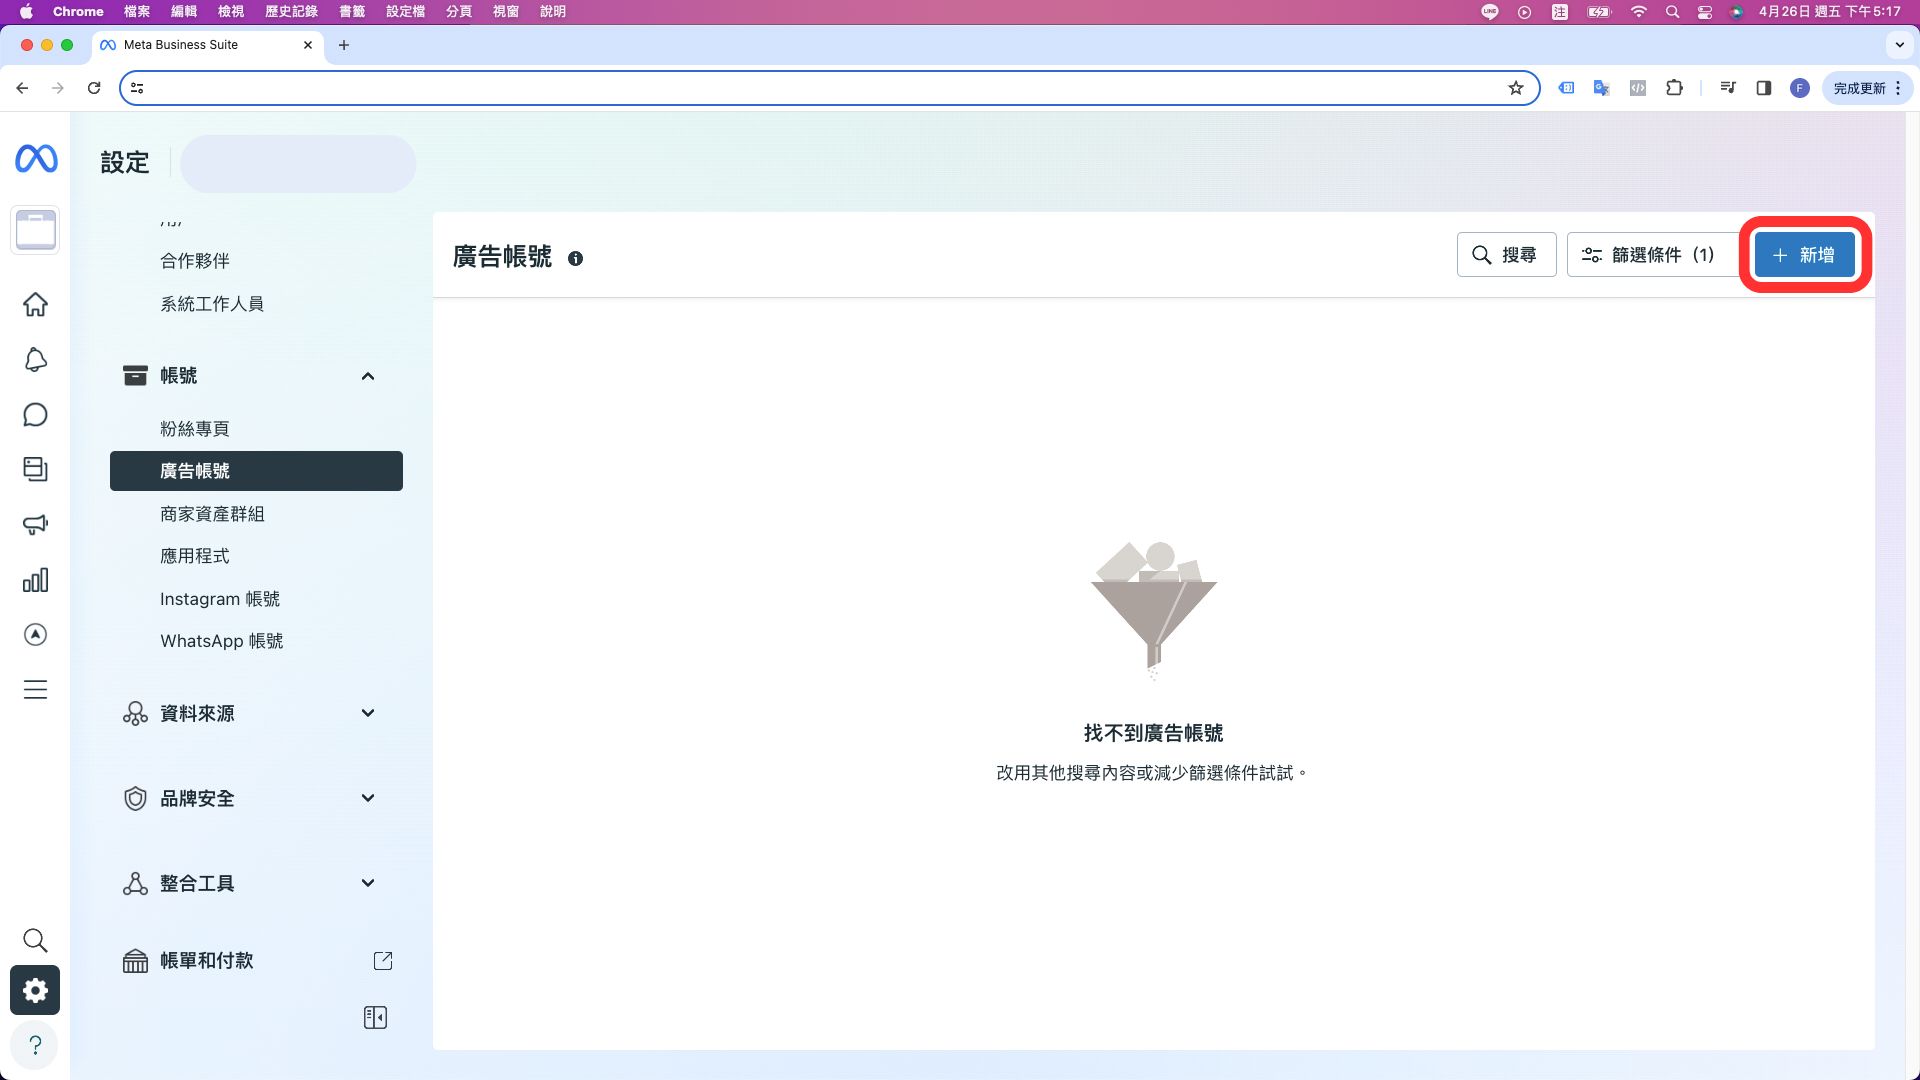Open macOS Control Center icon
The width and height of the screenshot is (1920, 1080).
click(x=1705, y=12)
